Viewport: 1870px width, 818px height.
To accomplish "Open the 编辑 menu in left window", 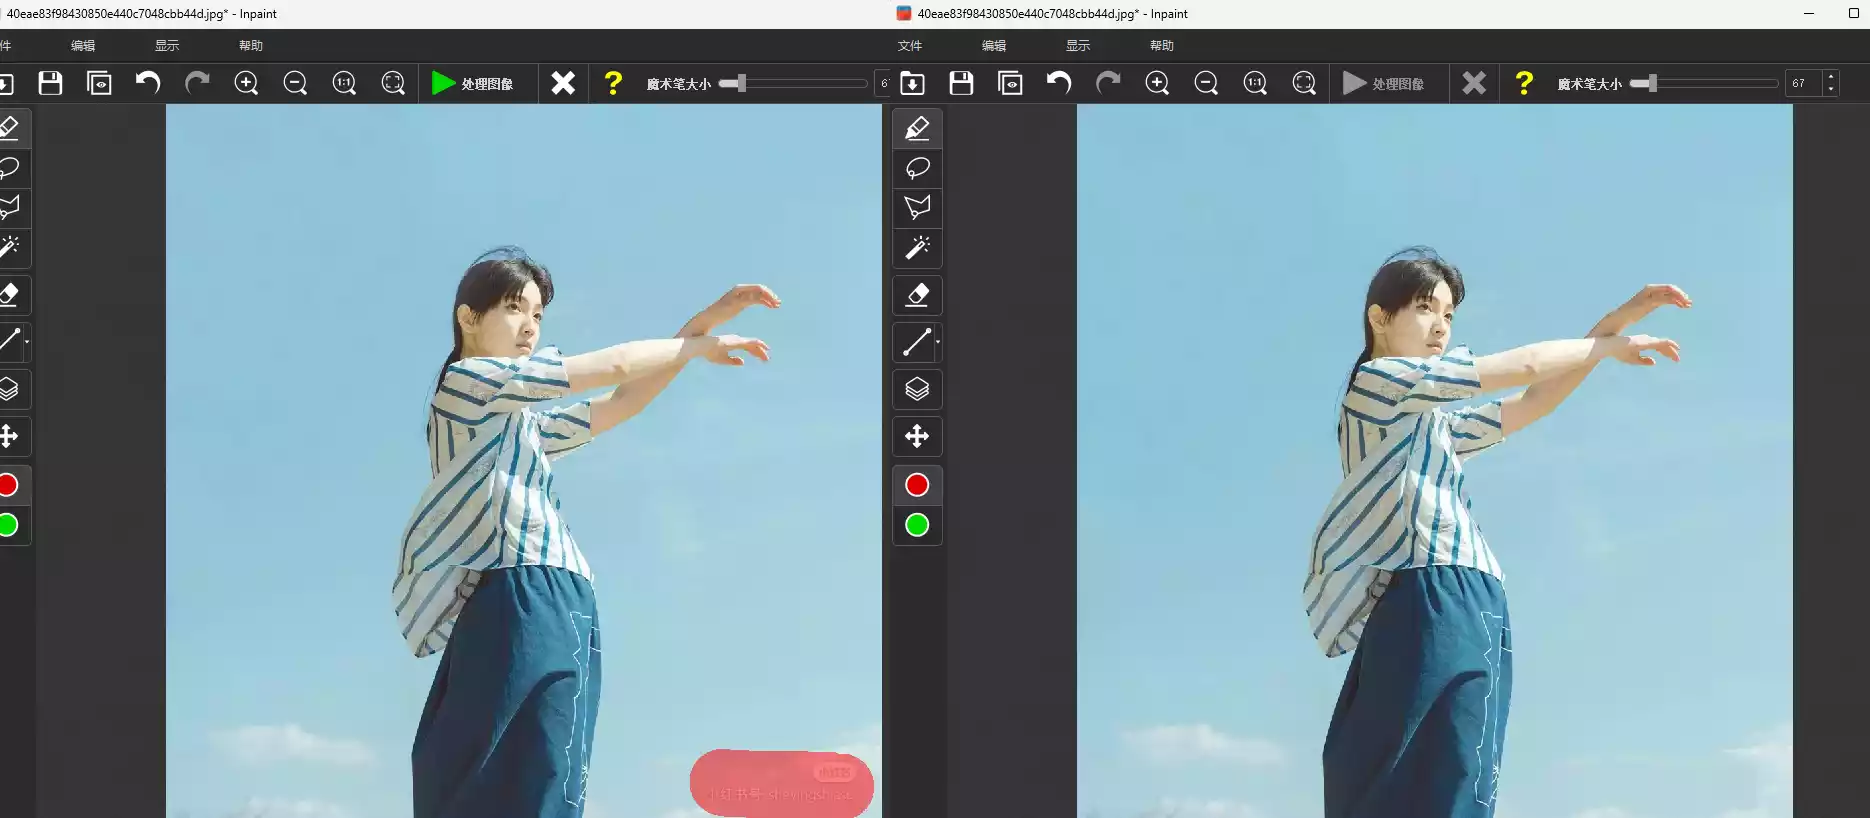I will tap(83, 46).
